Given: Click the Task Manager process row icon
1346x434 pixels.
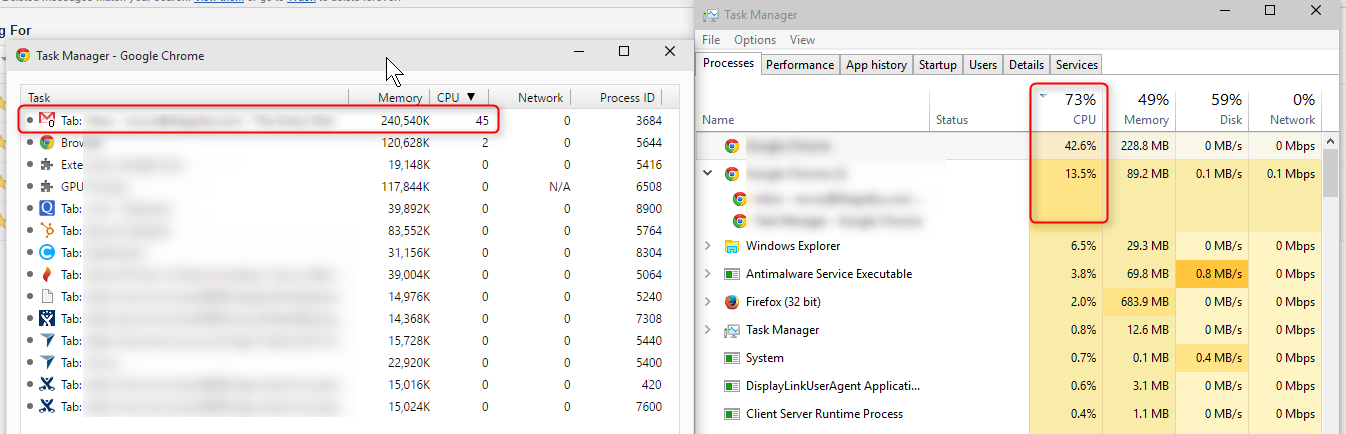Looking at the screenshot, I should coord(731,330).
